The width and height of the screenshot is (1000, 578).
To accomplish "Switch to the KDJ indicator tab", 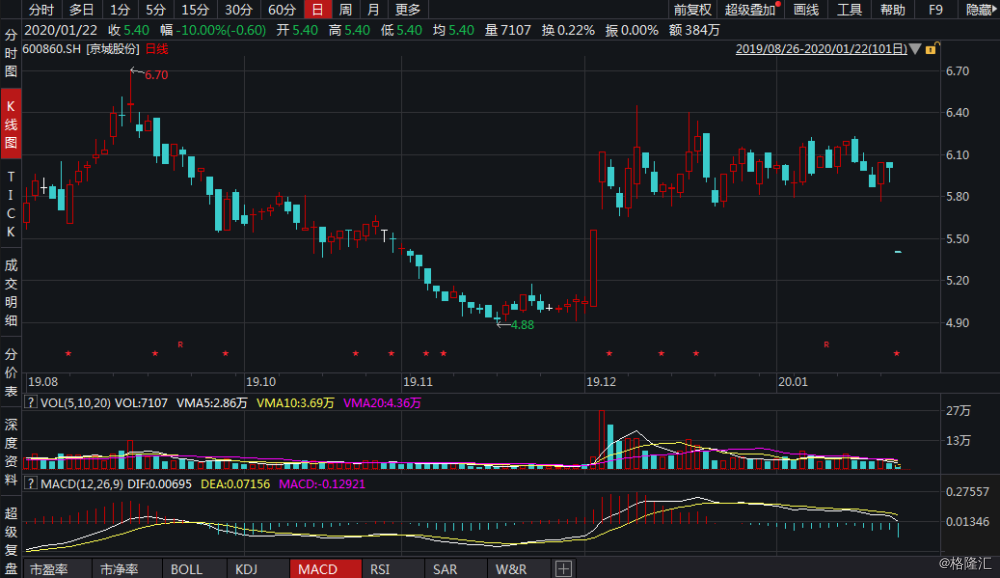I will pyautogui.click(x=246, y=569).
